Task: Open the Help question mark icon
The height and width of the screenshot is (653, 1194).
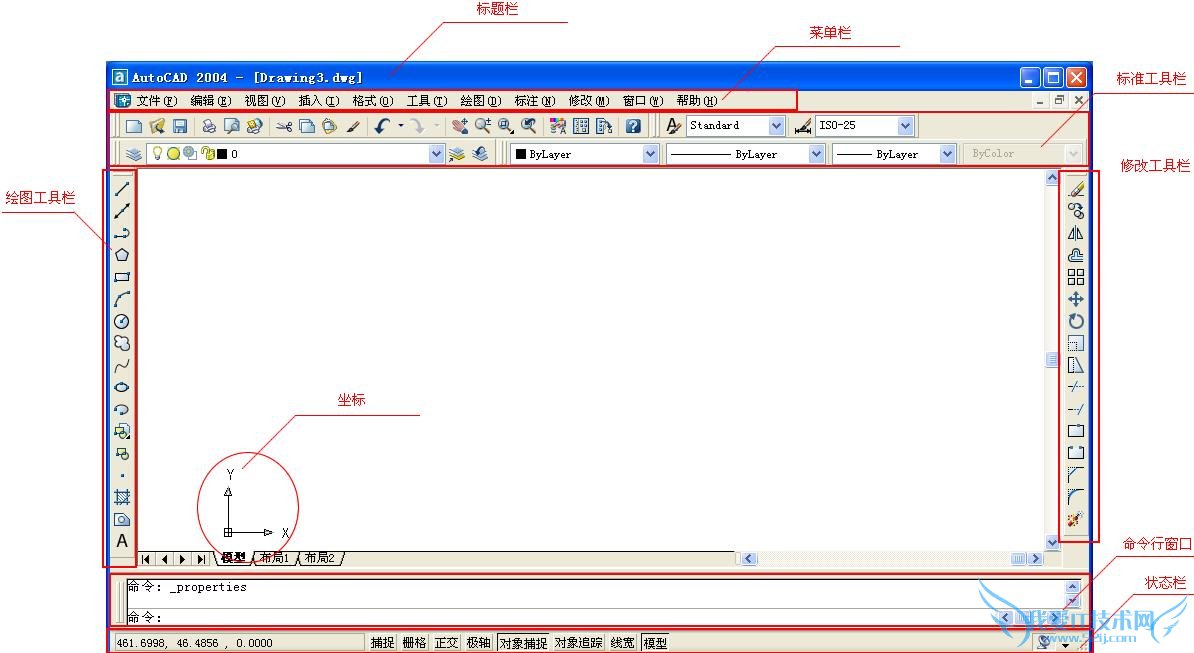Action: 633,126
